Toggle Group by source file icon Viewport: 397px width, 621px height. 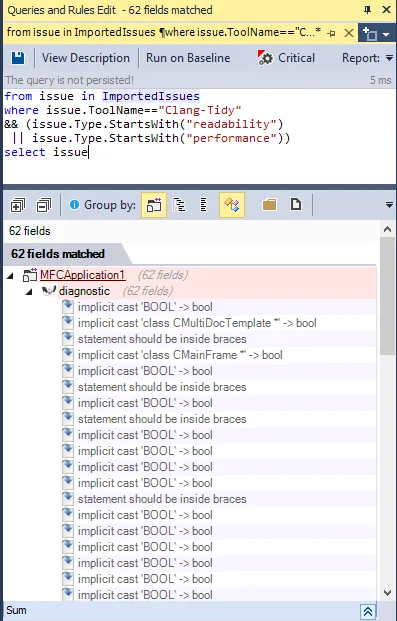tap(296, 205)
